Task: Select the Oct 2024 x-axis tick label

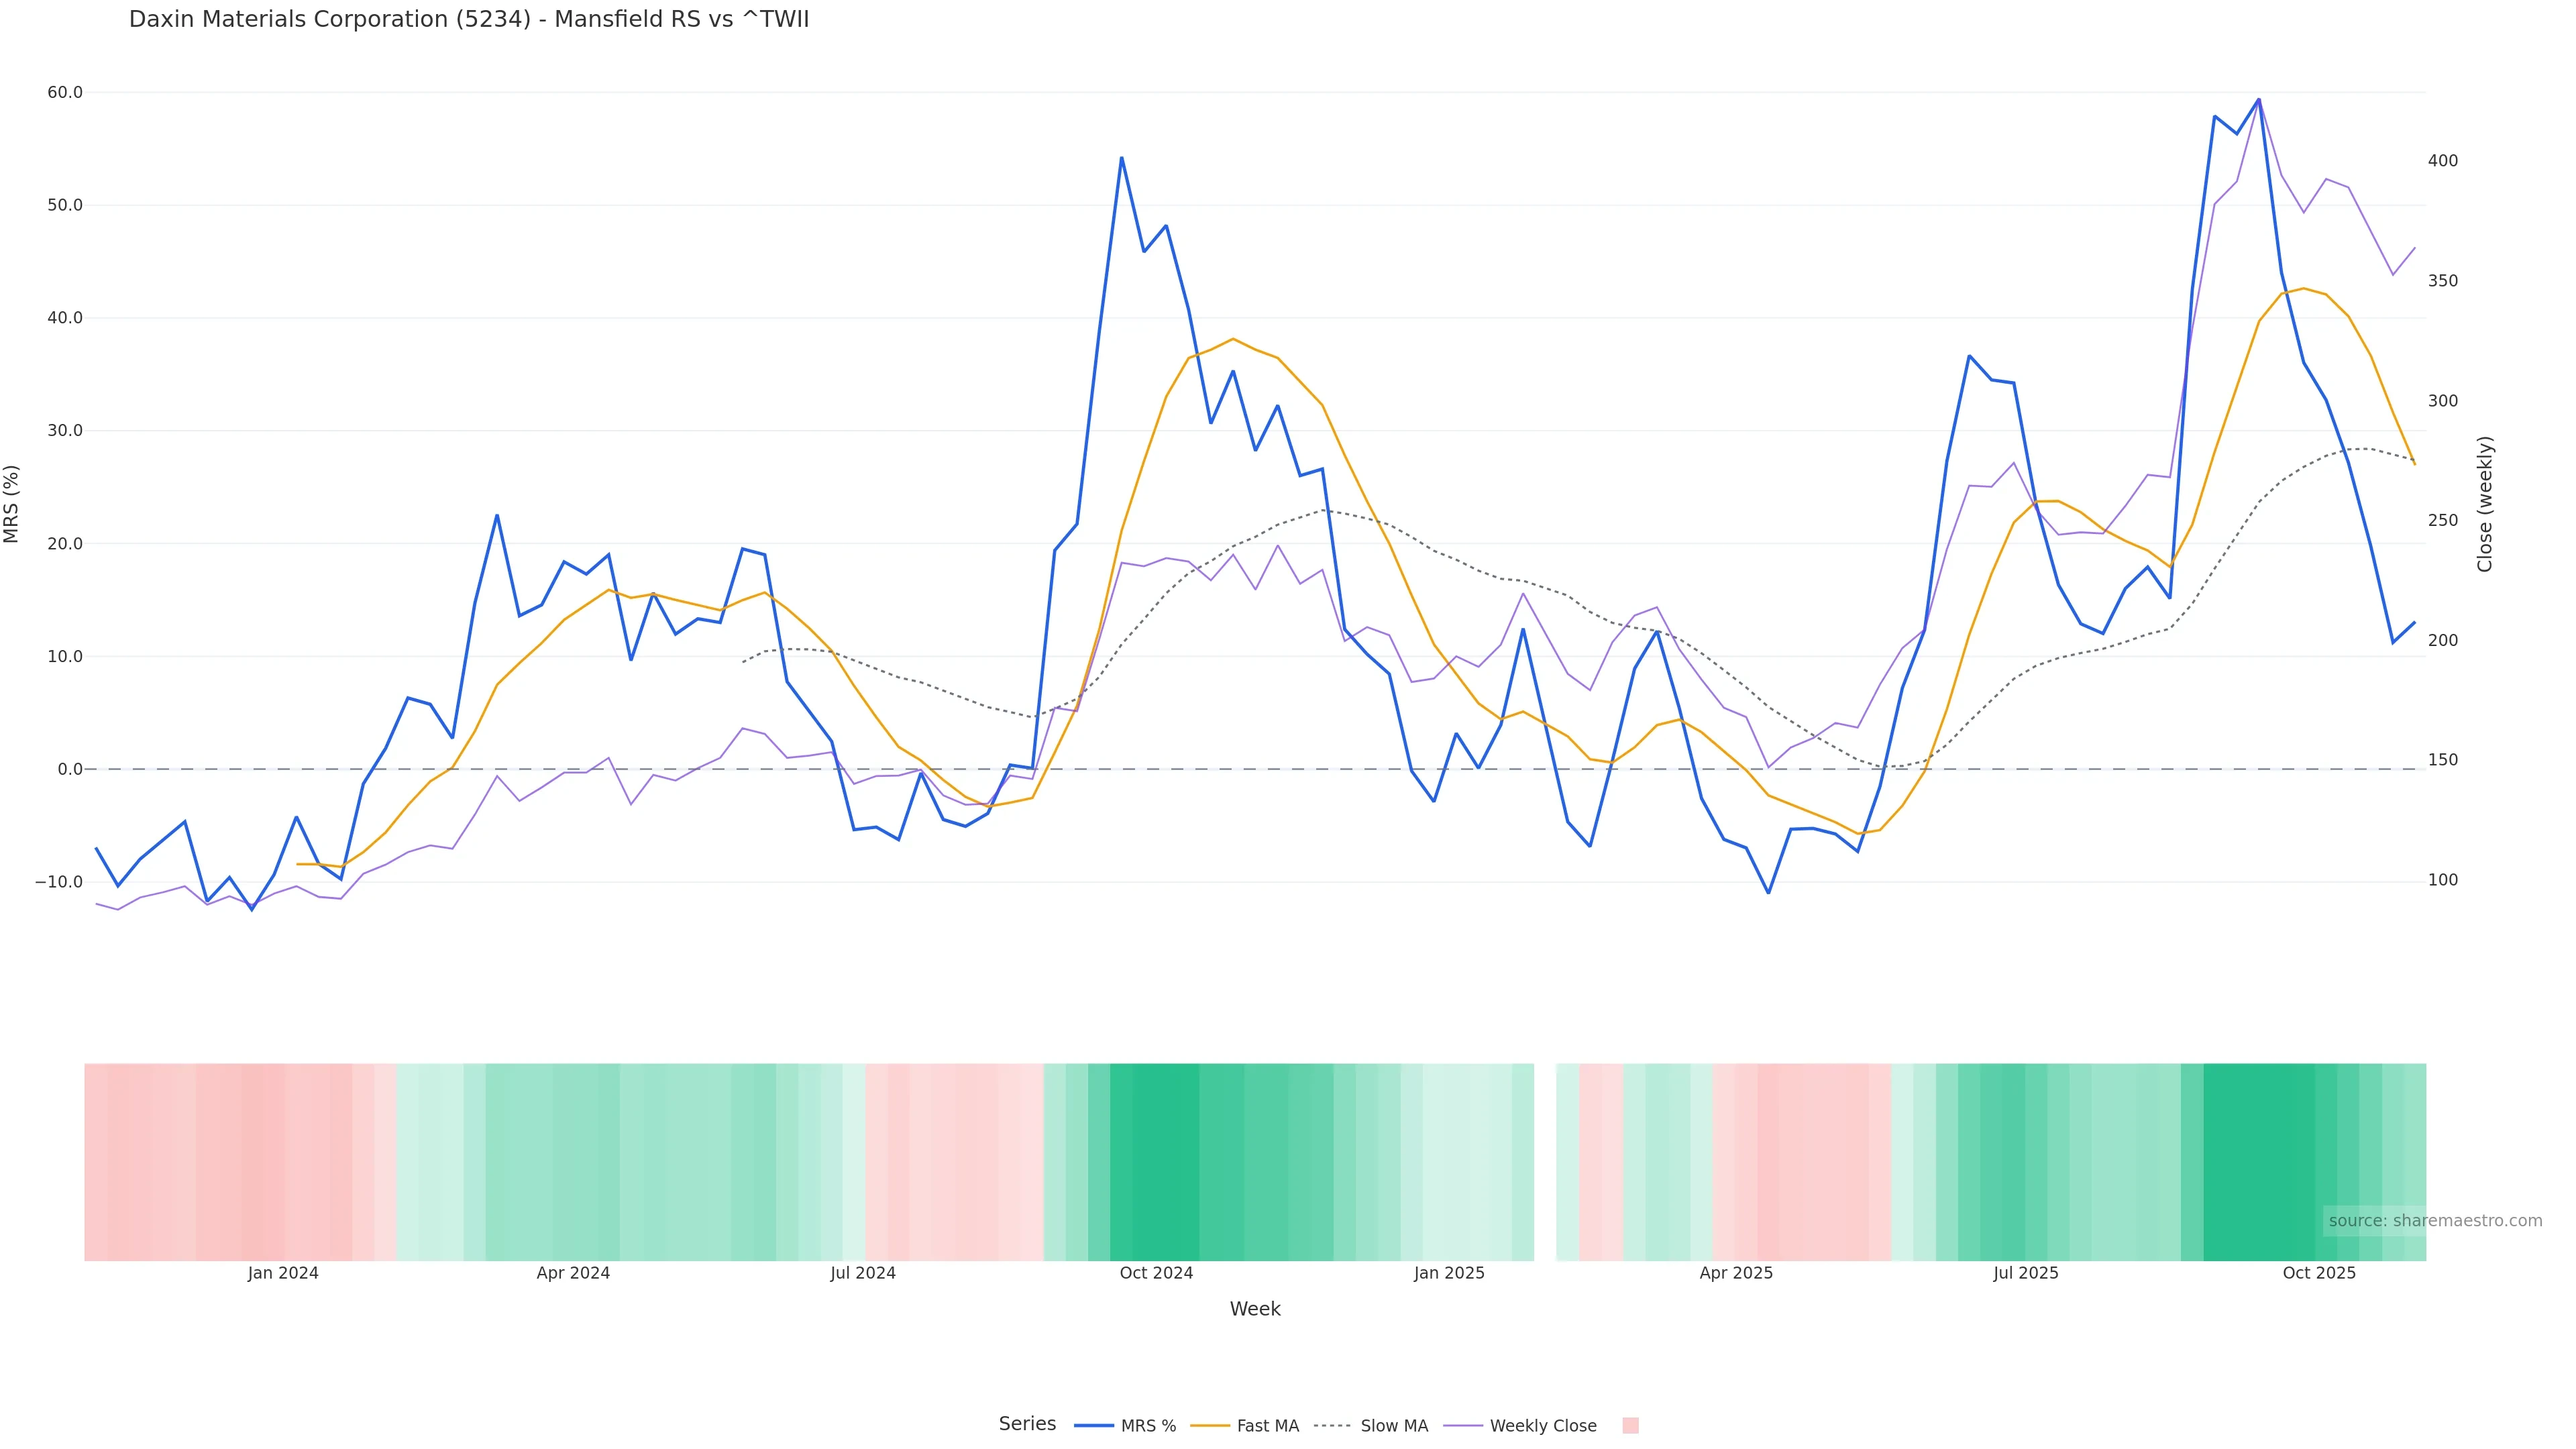Action: click(1156, 1273)
